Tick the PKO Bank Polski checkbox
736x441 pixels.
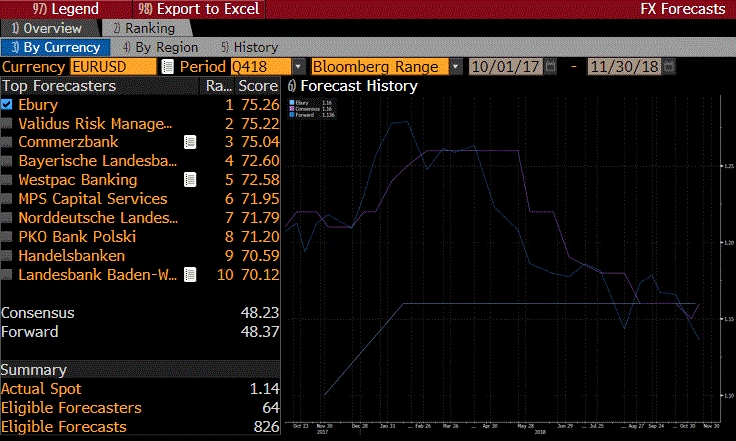tap(8, 237)
